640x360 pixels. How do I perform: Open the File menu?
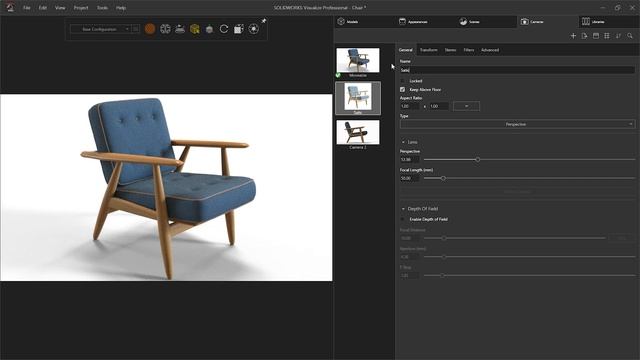click(27, 8)
